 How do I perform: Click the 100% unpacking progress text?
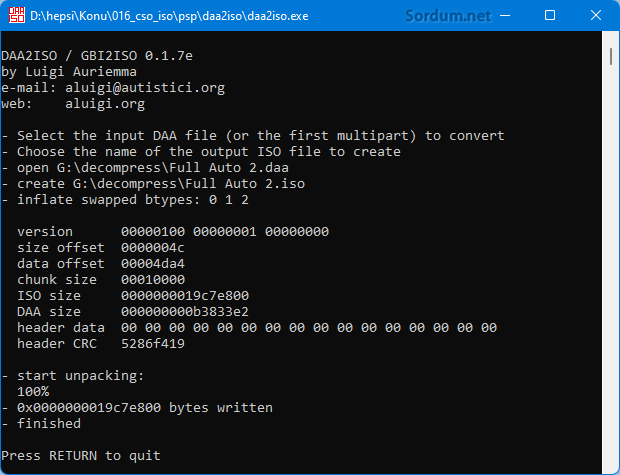[33, 392]
